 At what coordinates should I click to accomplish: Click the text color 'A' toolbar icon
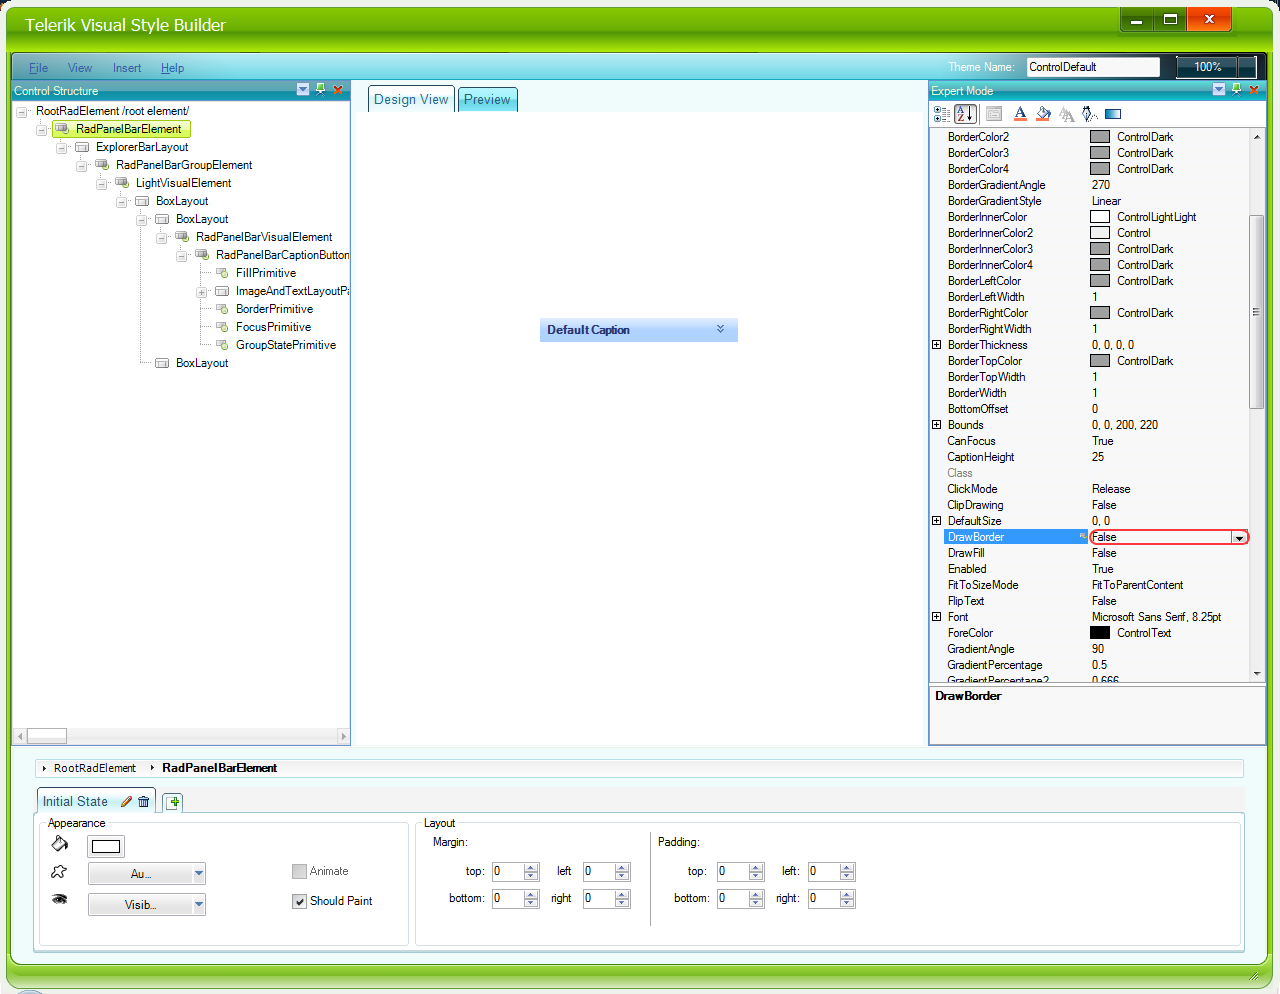coord(1020,114)
